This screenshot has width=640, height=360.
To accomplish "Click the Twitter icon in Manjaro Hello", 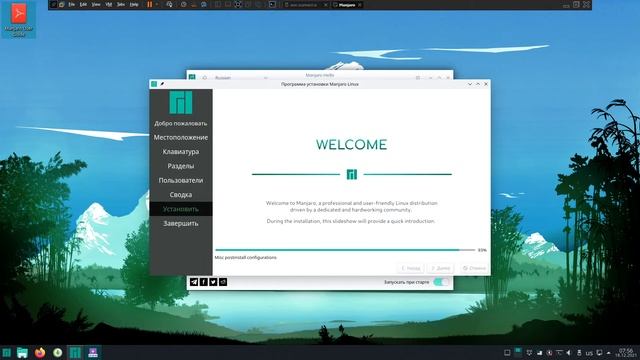I will [213, 282].
